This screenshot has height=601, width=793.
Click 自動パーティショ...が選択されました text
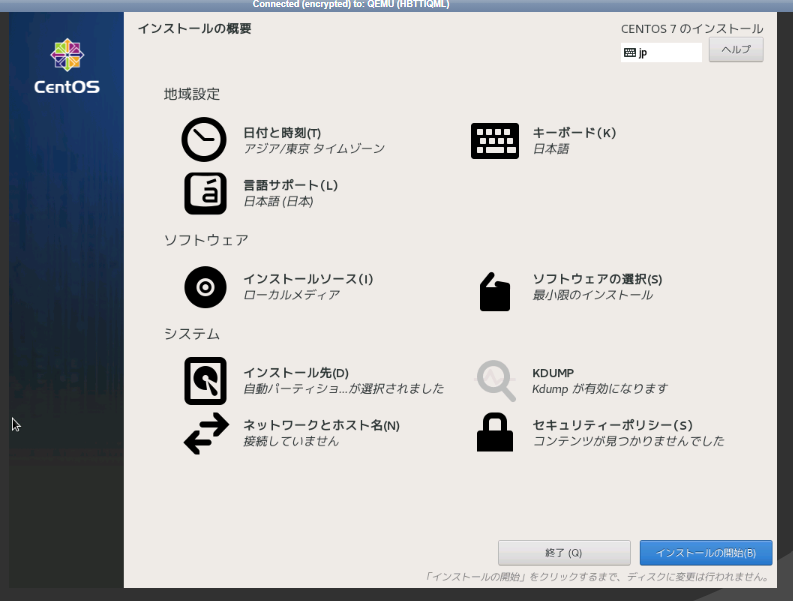pyautogui.click(x=343, y=389)
